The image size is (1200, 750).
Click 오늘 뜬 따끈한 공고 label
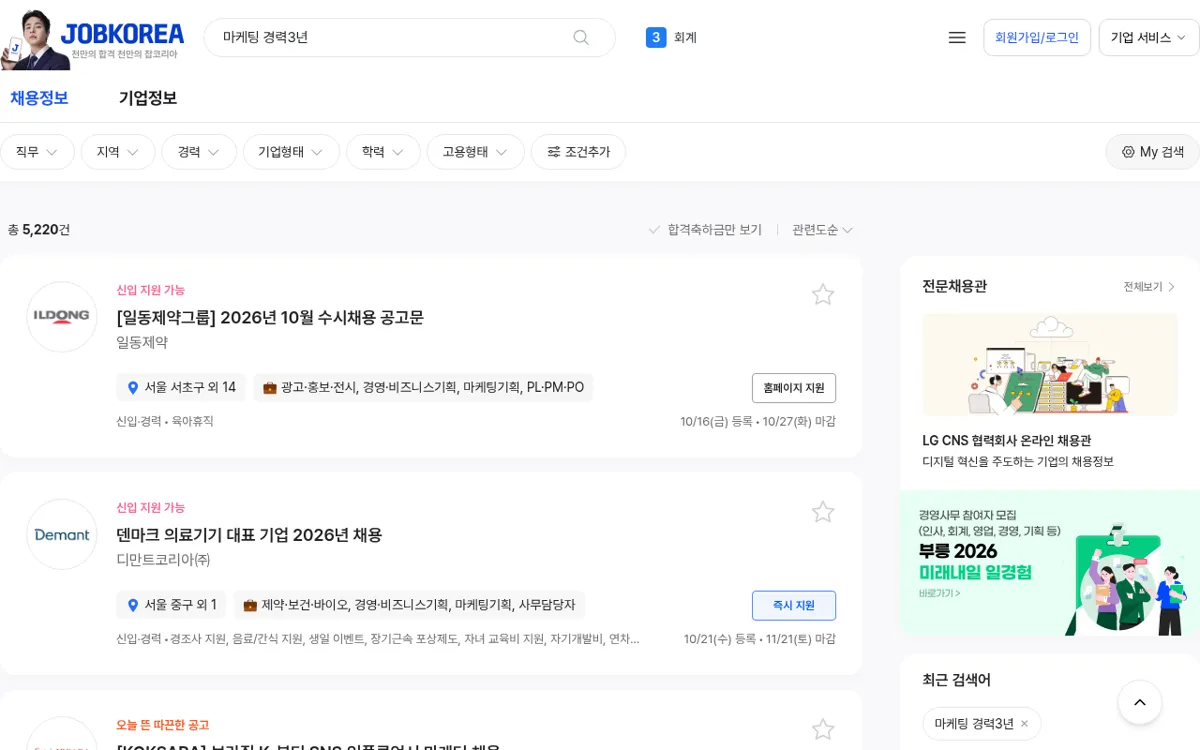coord(163,725)
